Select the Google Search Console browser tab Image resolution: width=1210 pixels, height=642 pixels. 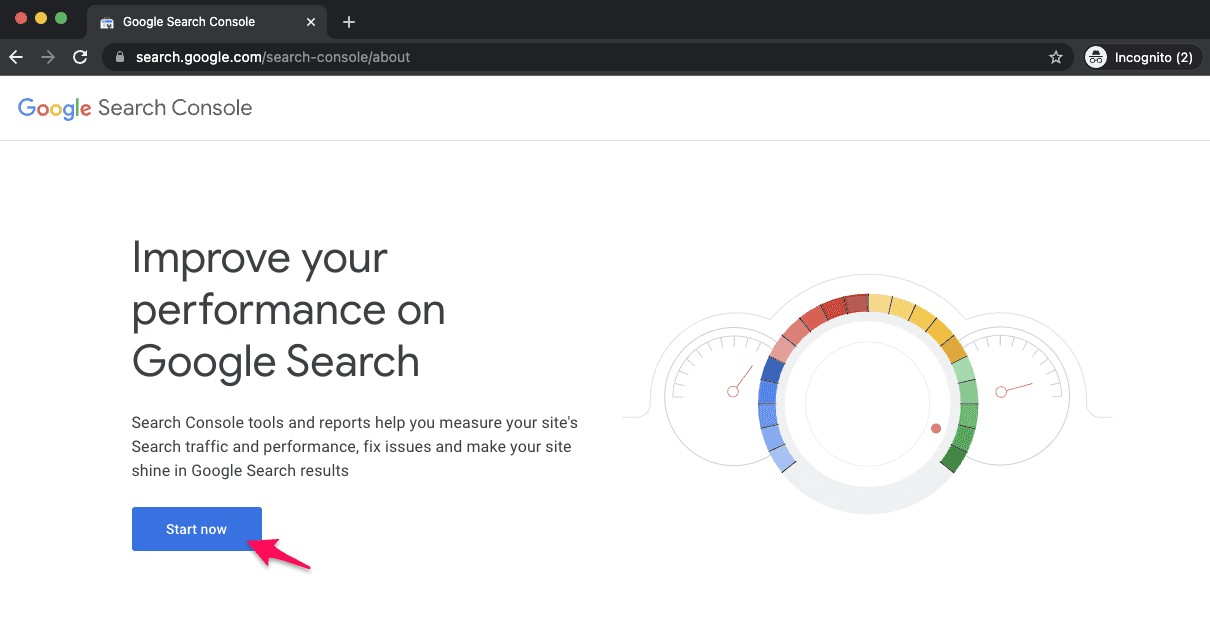tap(190, 22)
